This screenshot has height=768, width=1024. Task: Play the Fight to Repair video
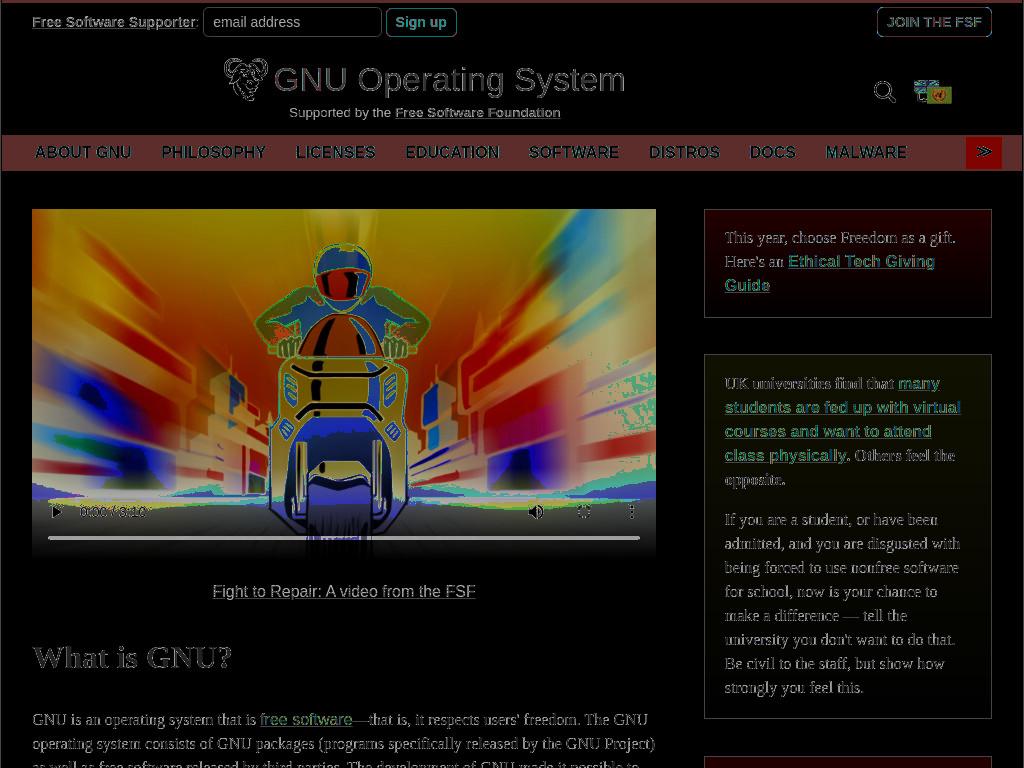tap(56, 511)
